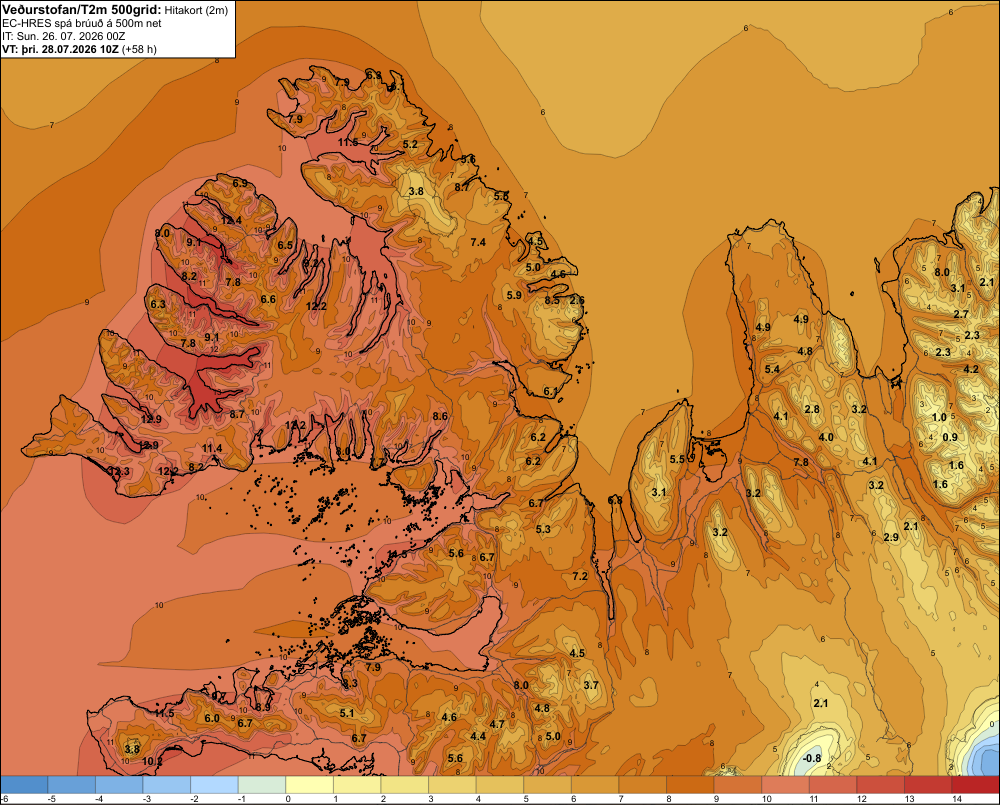The height and width of the screenshot is (805, 1000).
Task: Pick the blue legend swatch between -6 and -5
Action: (x=24, y=784)
